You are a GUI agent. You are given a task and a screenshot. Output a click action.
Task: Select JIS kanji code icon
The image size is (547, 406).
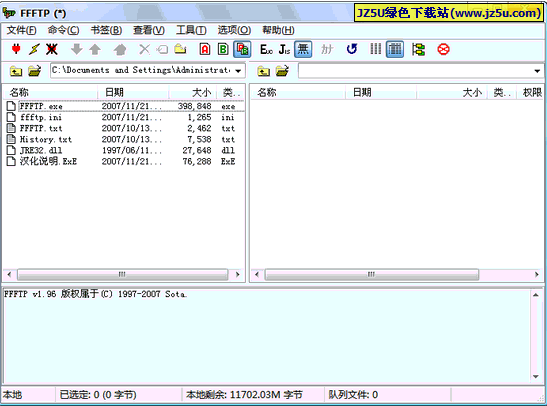pyautogui.click(x=284, y=49)
